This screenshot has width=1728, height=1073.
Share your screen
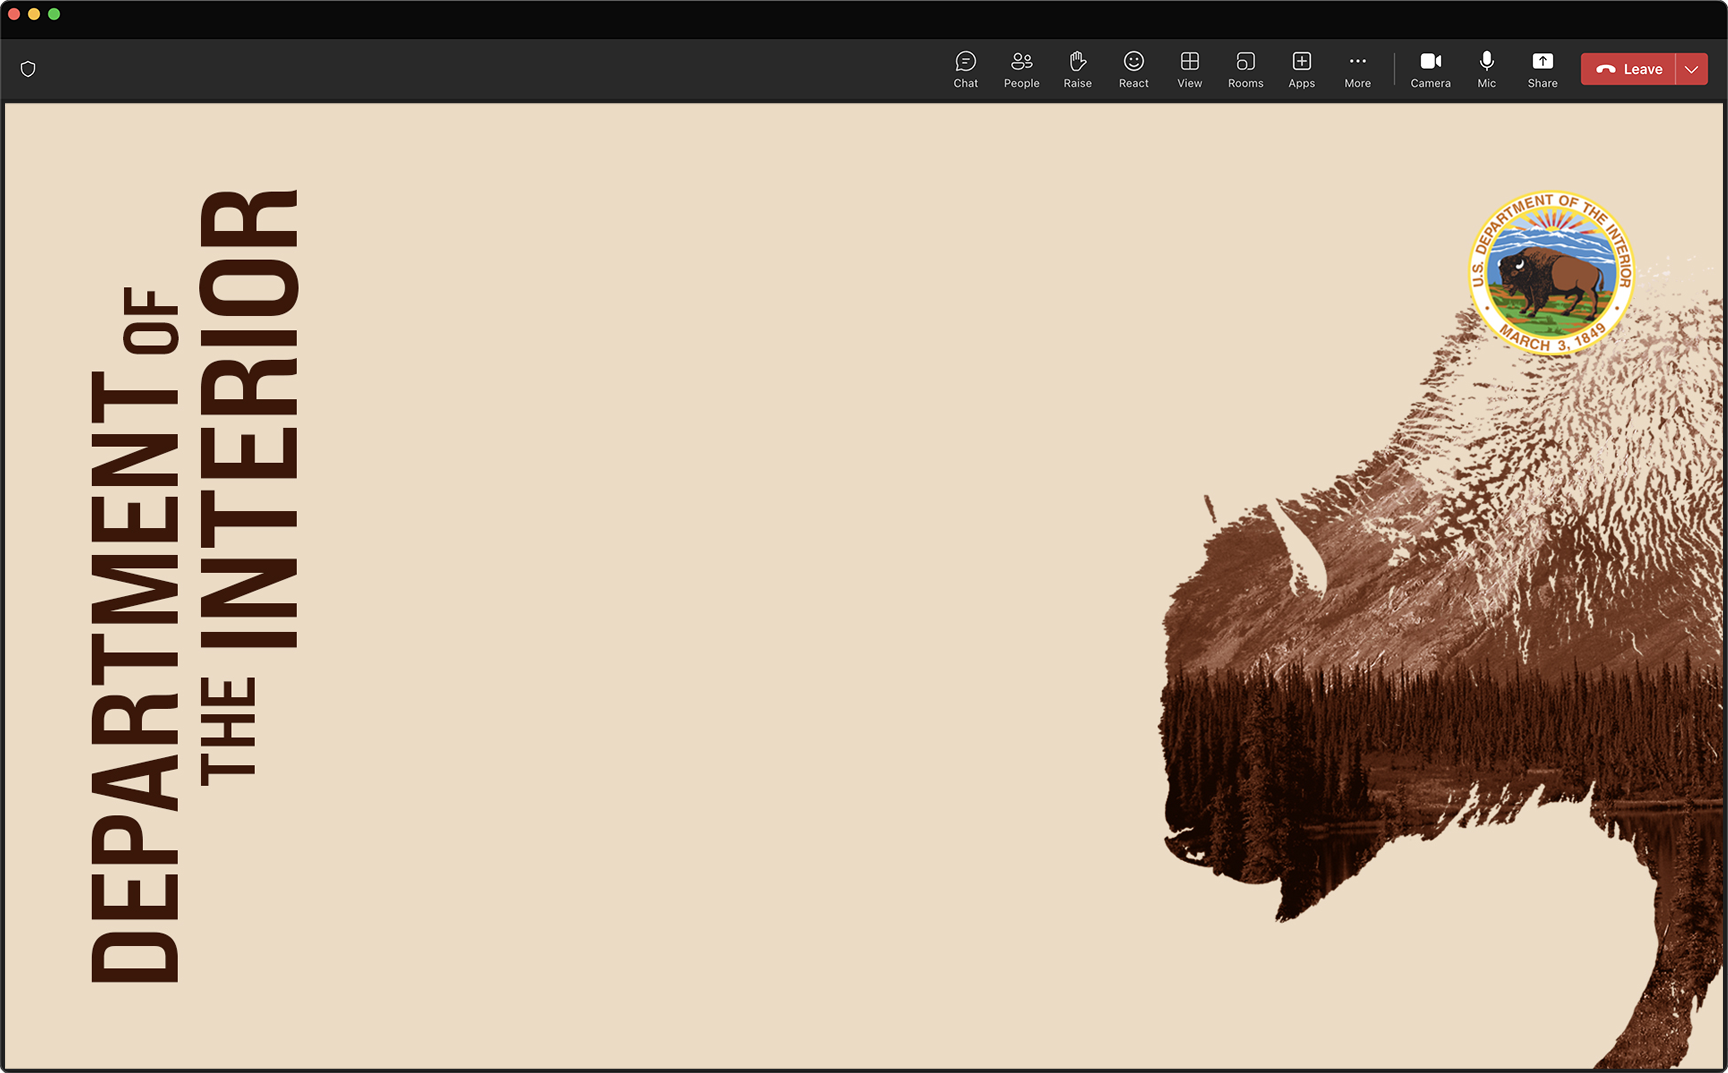[x=1542, y=70]
